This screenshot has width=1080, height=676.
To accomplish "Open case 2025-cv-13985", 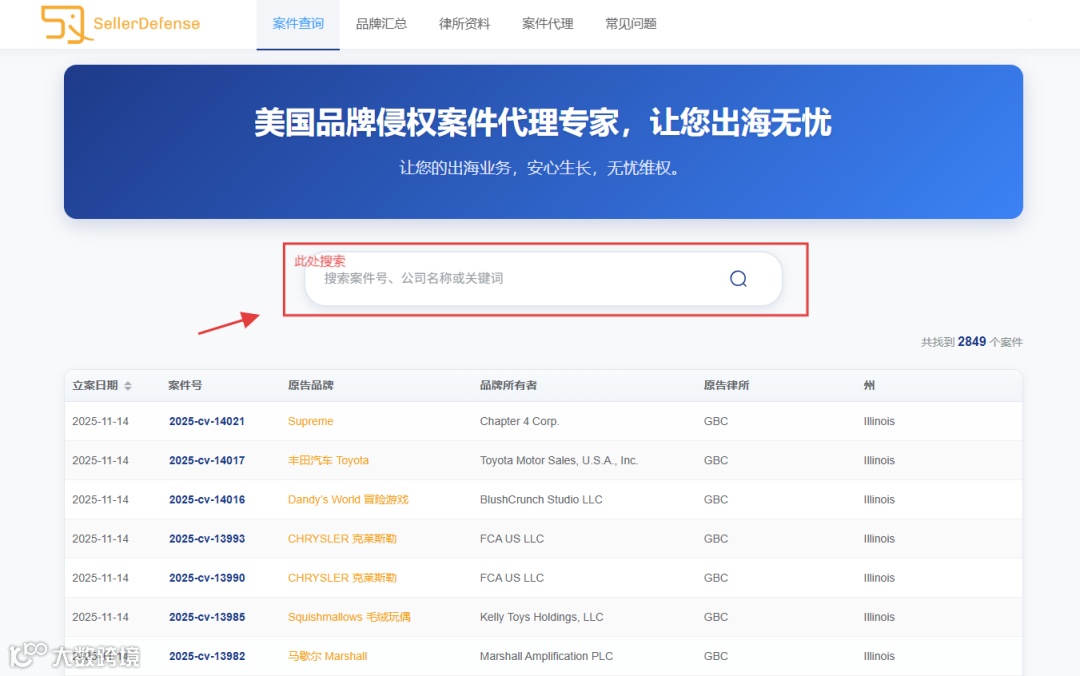I will coord(207,617).
